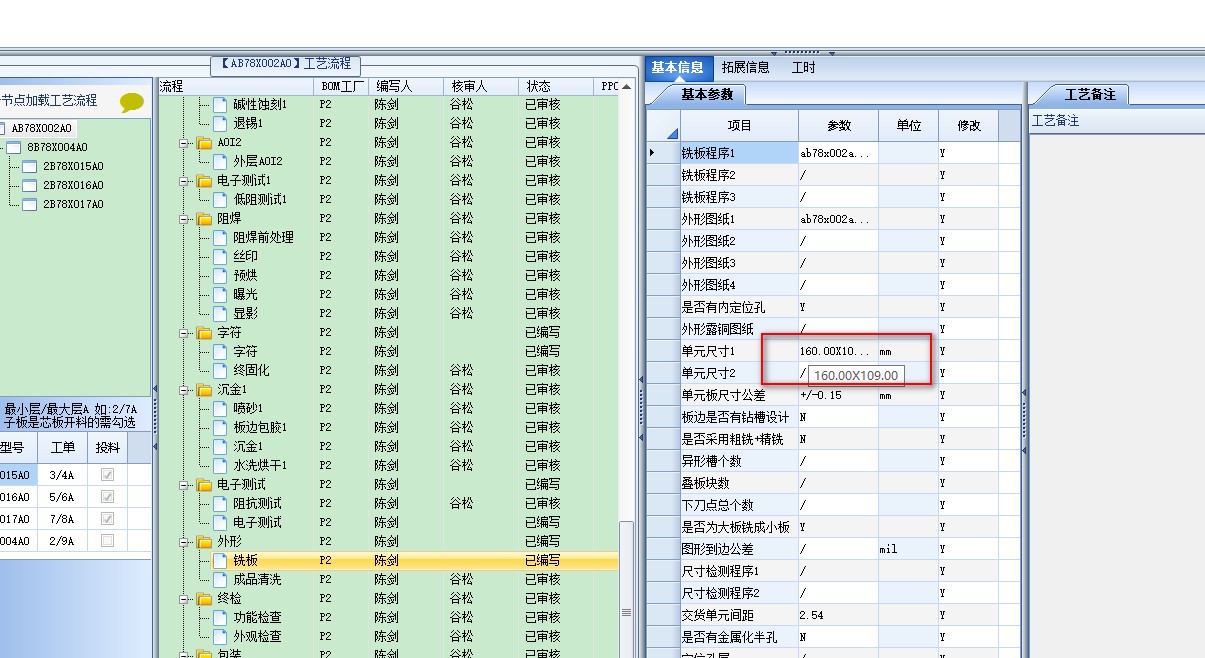Toggle 投料 checkbox for work order 5/6A
1205x658 pixels.
(x=107, y=497)
